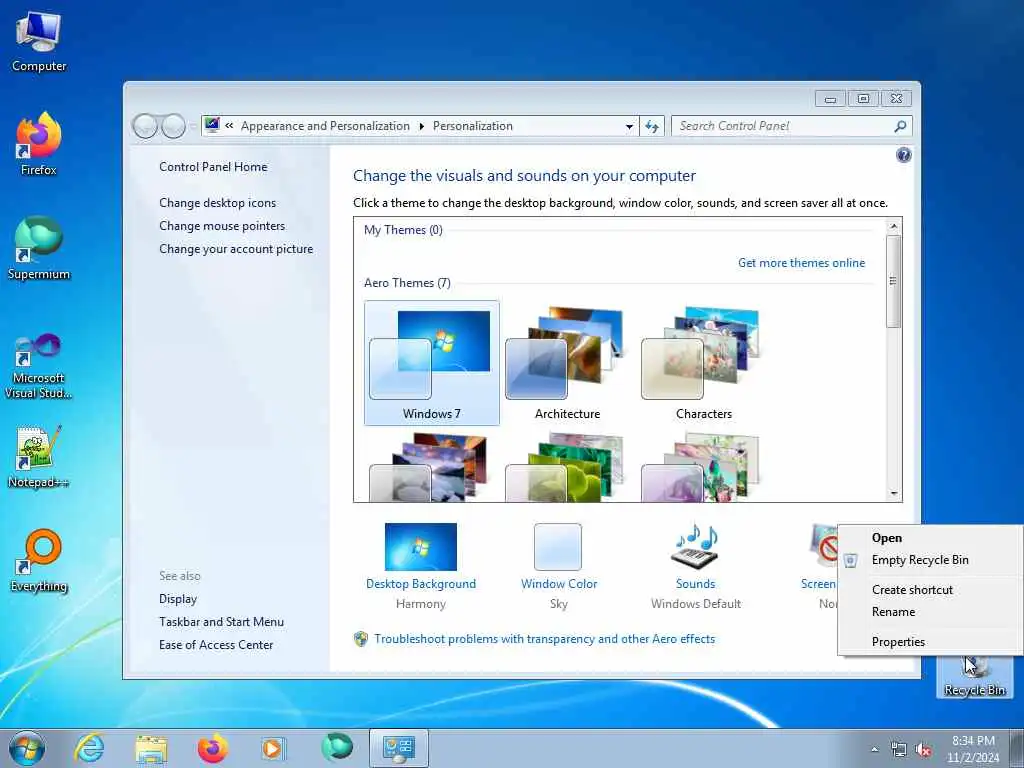This screenshot has width=1024, height=768.
Task: Open Ease of Access Center link
Action: (x=216, y=645)
